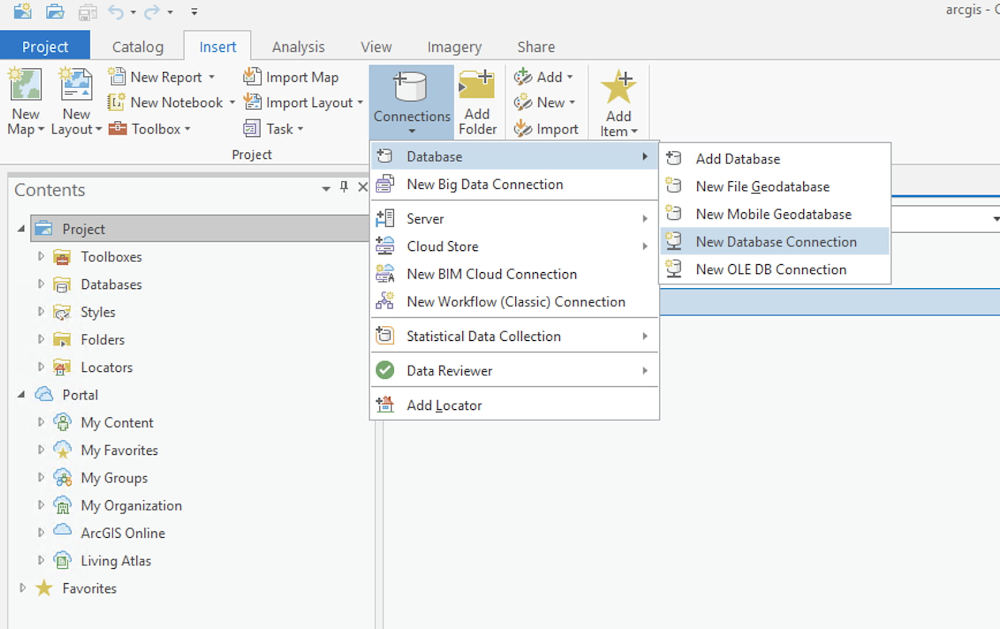The width and height of the screenshot is (1000, 629).
Task: Pin the Contents pane
Action: click(343, 188)
